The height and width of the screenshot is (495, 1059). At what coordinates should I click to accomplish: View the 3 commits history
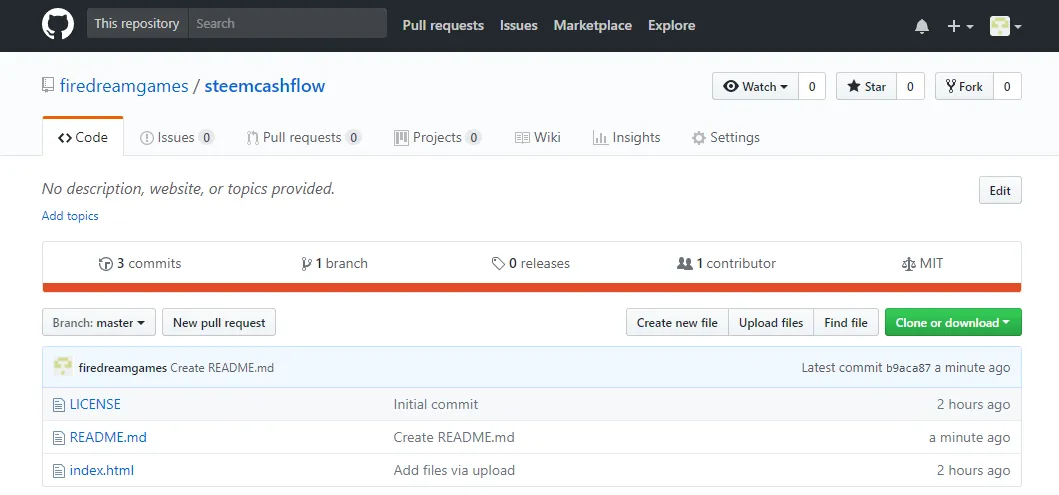140,263
